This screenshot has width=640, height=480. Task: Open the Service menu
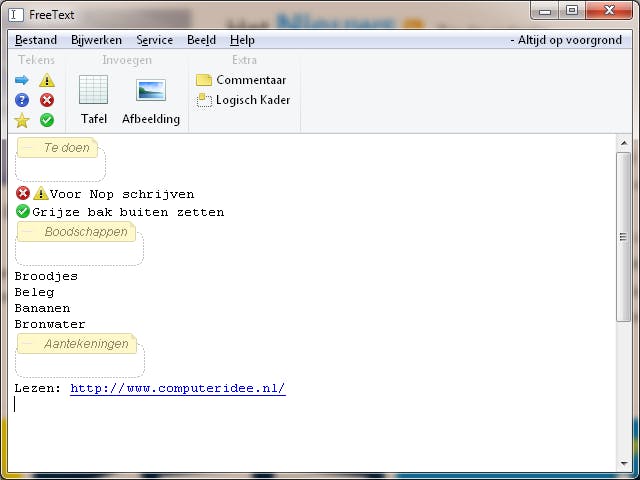(x=155, y=40)
